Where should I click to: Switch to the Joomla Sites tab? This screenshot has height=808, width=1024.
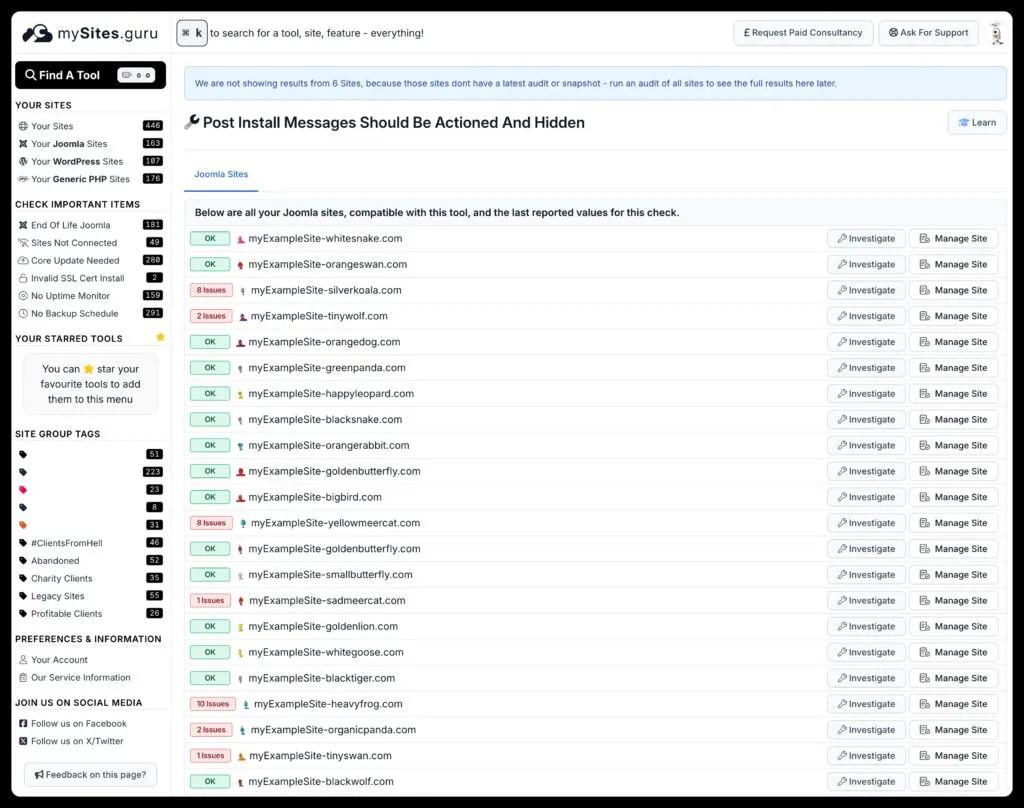point(221,174)
